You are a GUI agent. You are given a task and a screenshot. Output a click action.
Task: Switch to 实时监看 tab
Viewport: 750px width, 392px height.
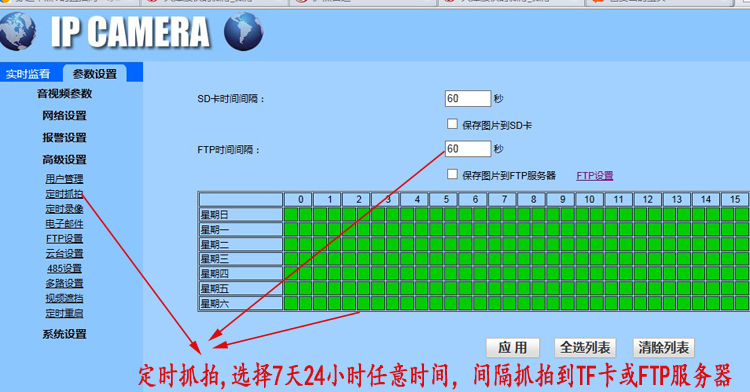[x=28, y=74]
